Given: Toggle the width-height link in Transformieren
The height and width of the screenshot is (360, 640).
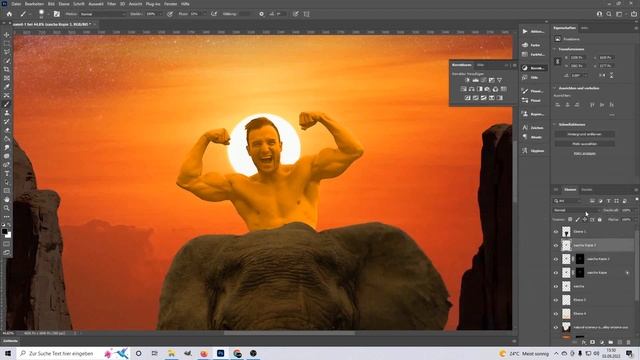Looking at the screenshot, I should click(558, 61).
